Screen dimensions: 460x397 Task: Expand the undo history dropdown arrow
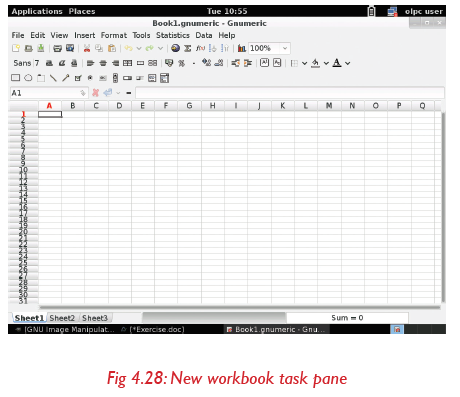coord(139,49)
